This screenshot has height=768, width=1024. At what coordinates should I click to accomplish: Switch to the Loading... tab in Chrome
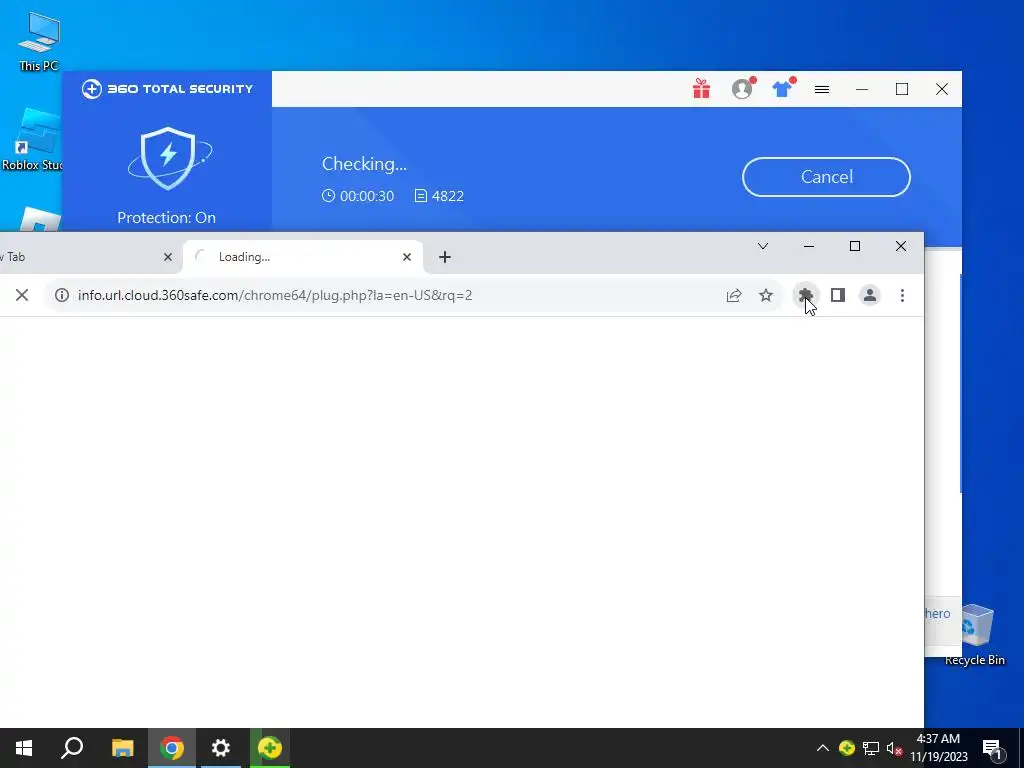click(x=302, y=257)
